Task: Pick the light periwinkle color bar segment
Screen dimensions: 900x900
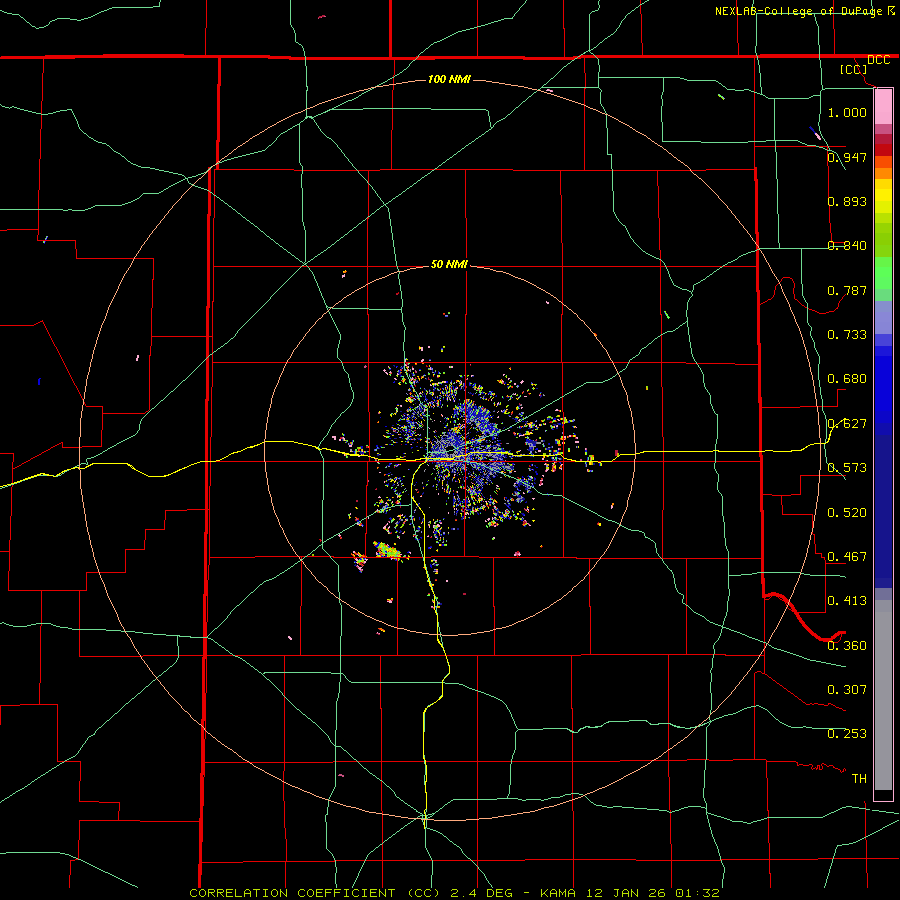Action: click(x=883, y=317)
